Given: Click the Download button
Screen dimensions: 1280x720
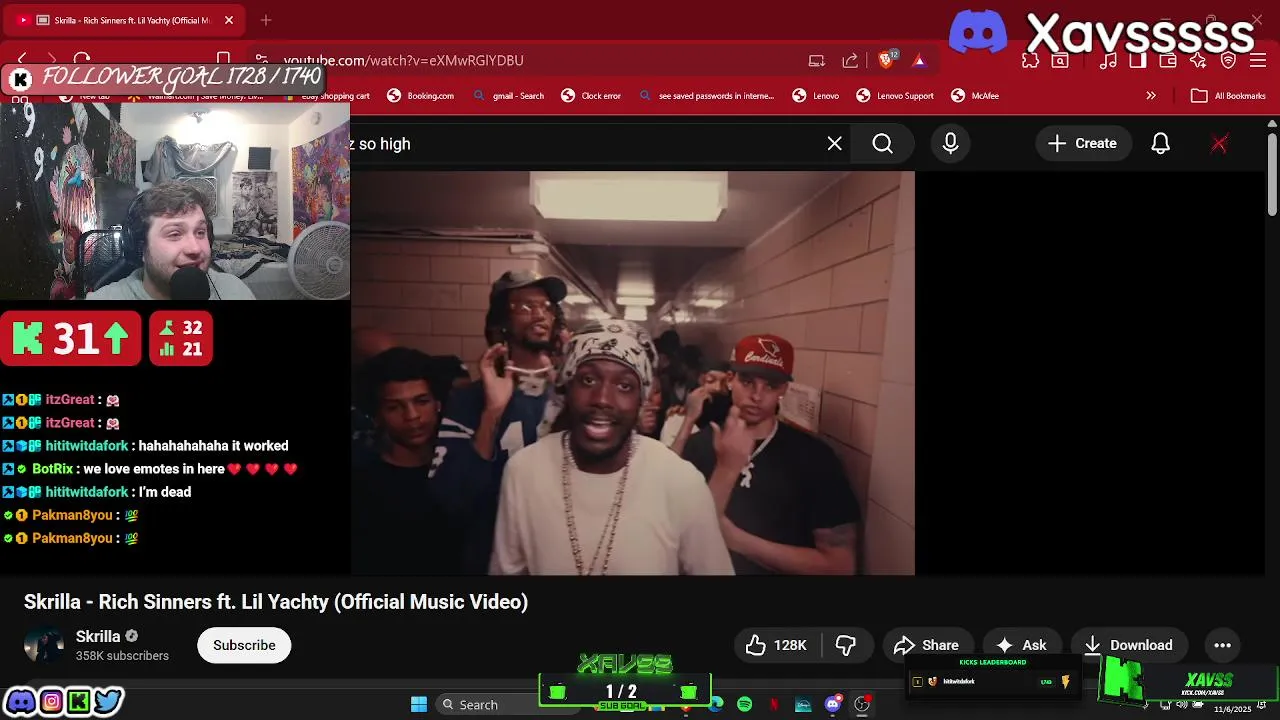Looking at the screenshot, I should click(1128, 645).
